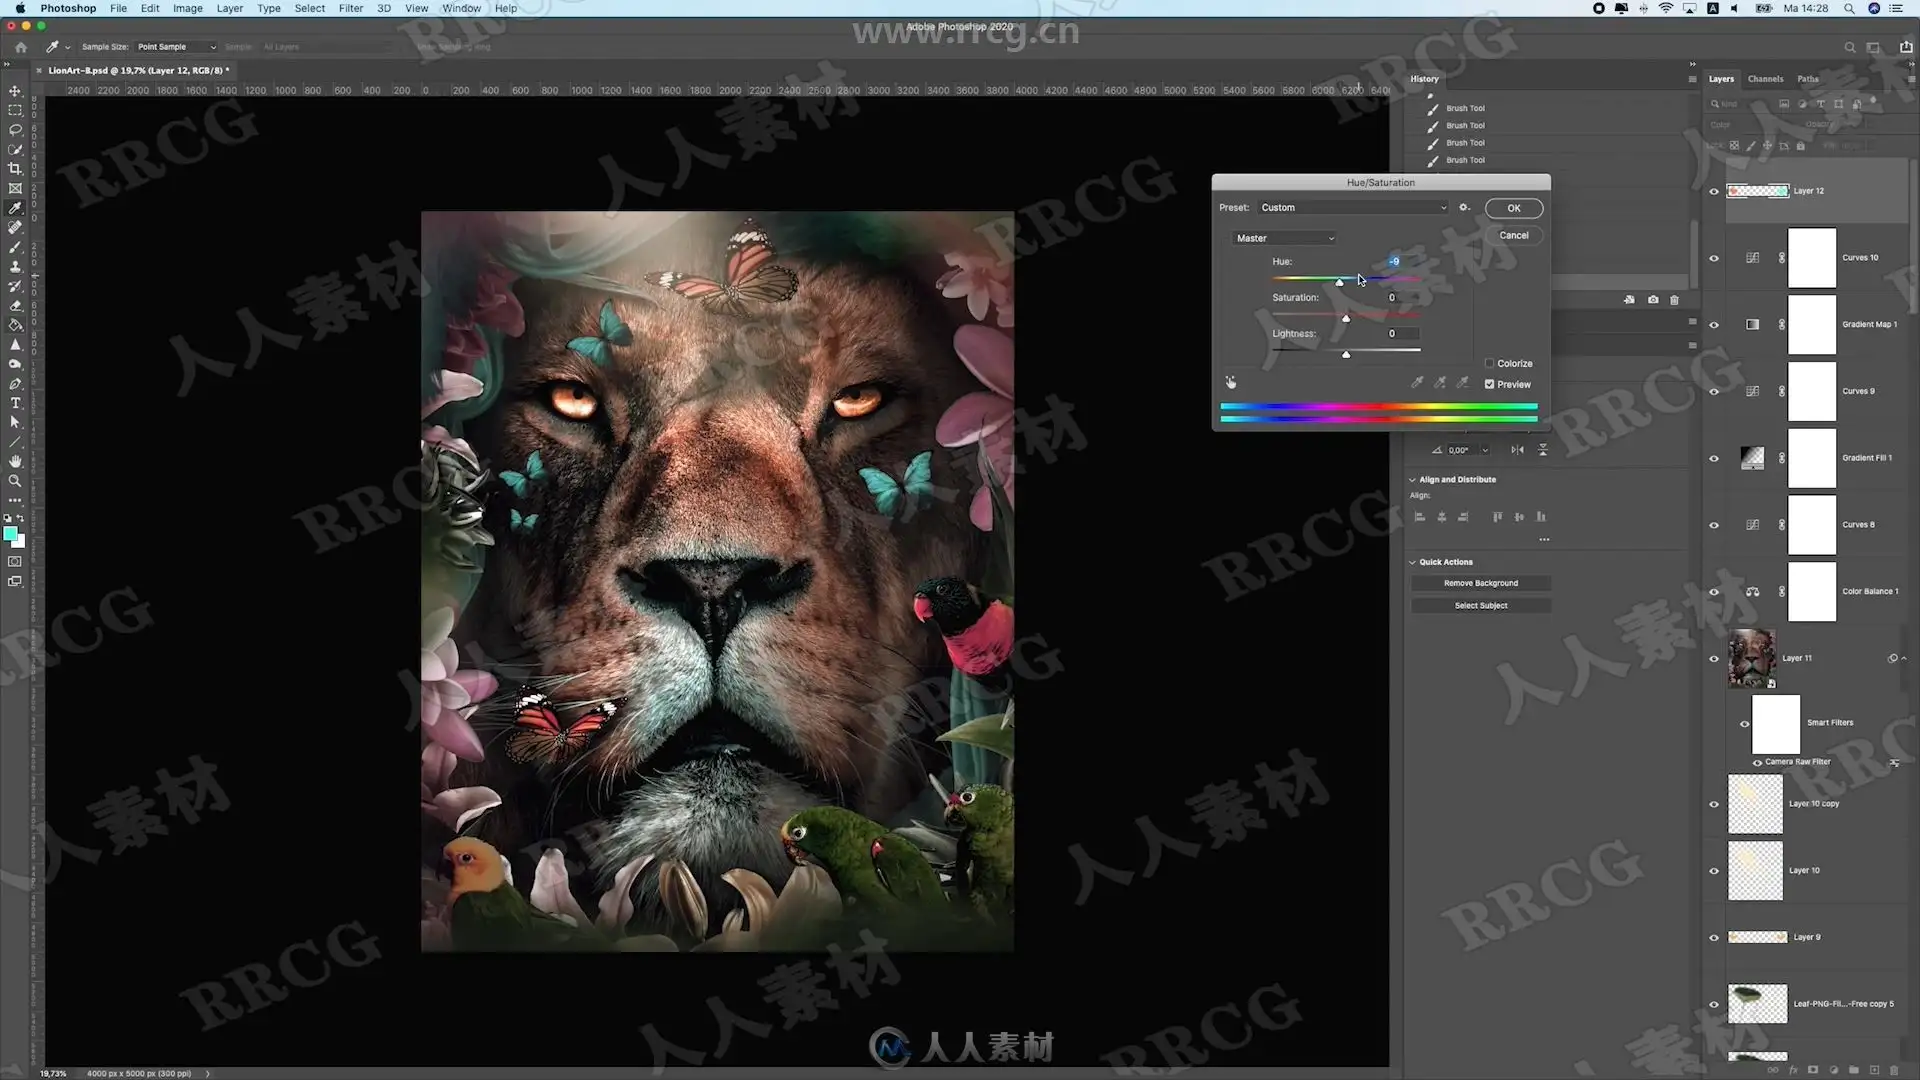Click the foreground color swatch

[x=10, y=534]
